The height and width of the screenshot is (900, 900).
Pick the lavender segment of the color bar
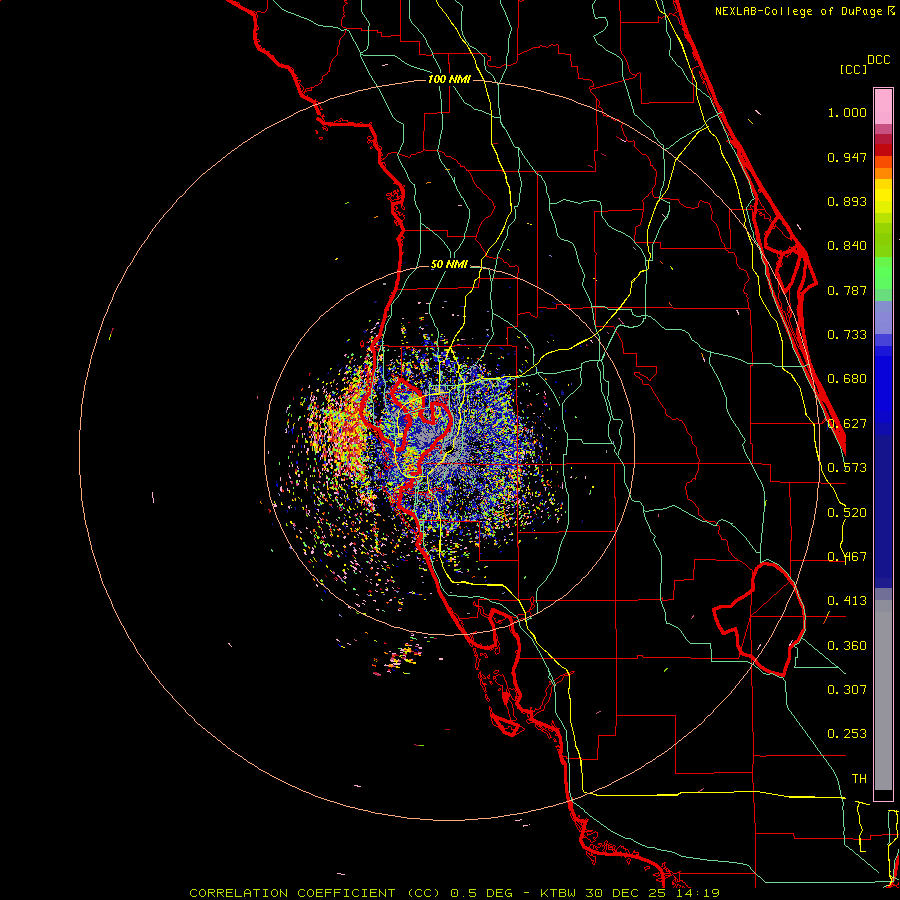pos(883,318)
